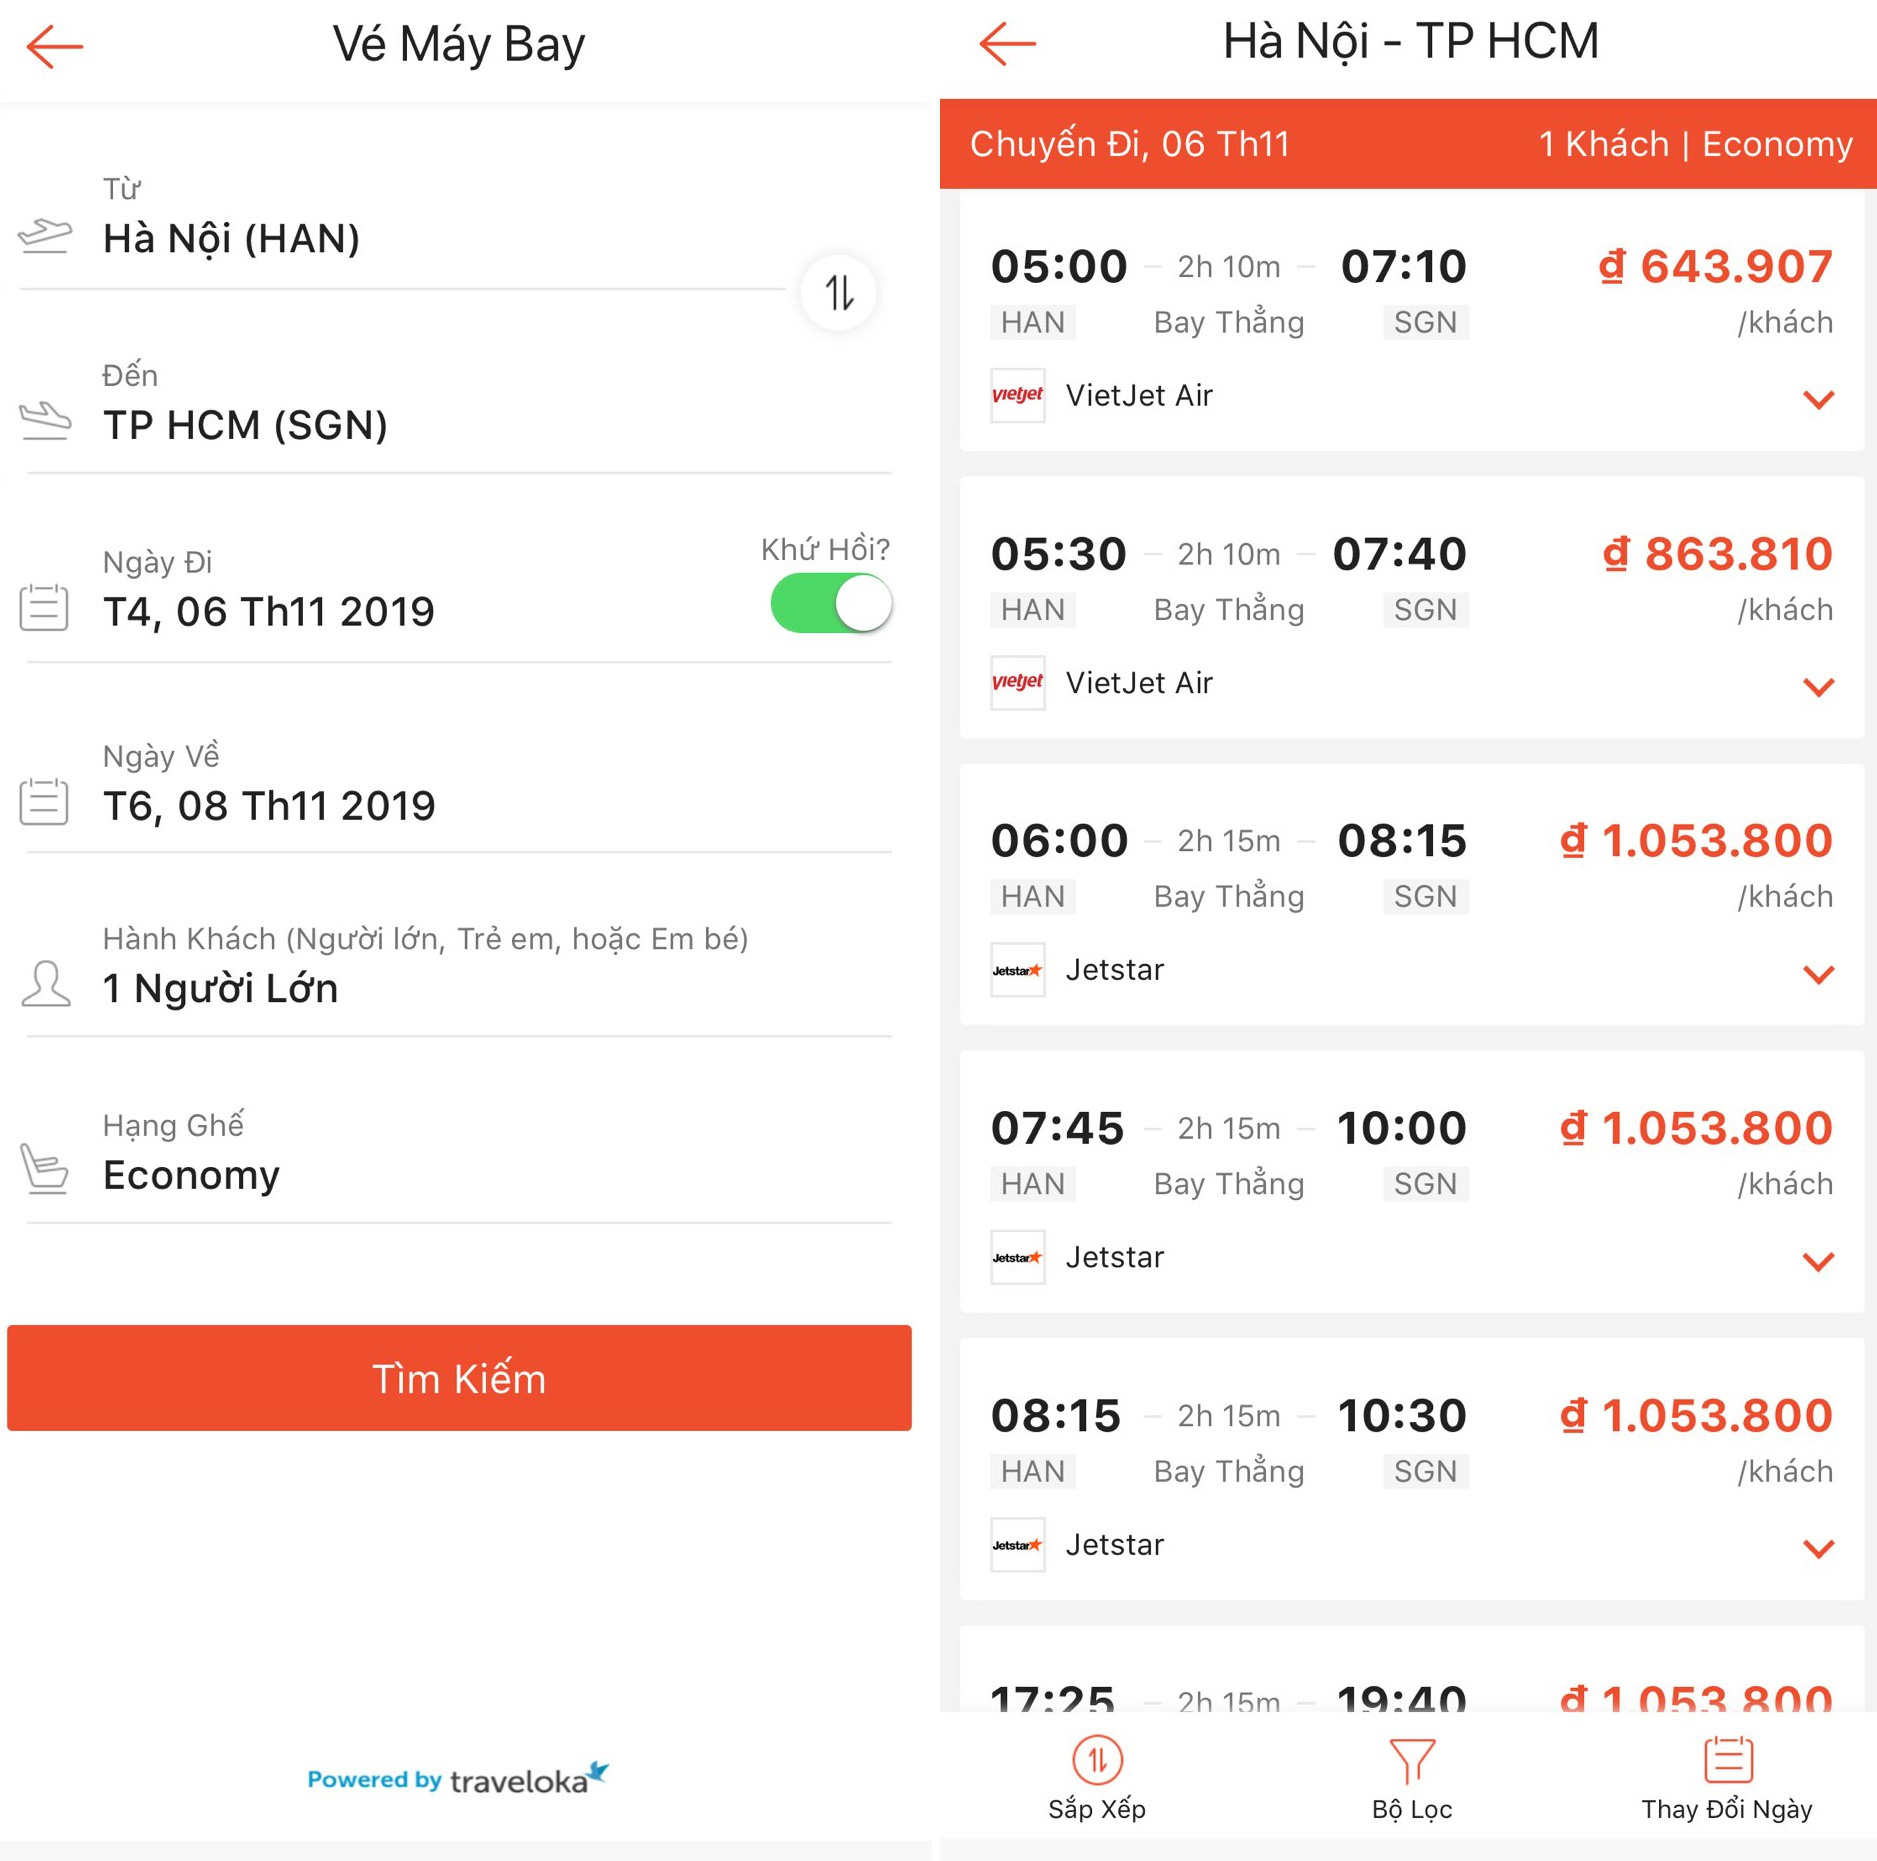Image resolution: width=1877 pixels, height=1861 pixels.
Task: Tap the passenger person icon
Action: click(45, 984)
